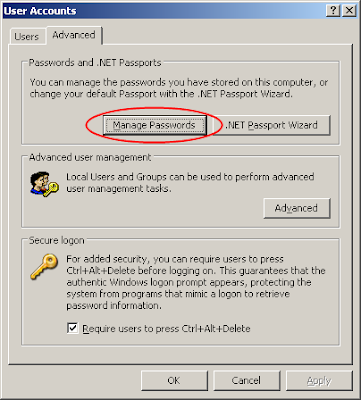This screenshot has height=400, width=361.
Task: Click the question mark help button
Action: [x=333, y=11]
